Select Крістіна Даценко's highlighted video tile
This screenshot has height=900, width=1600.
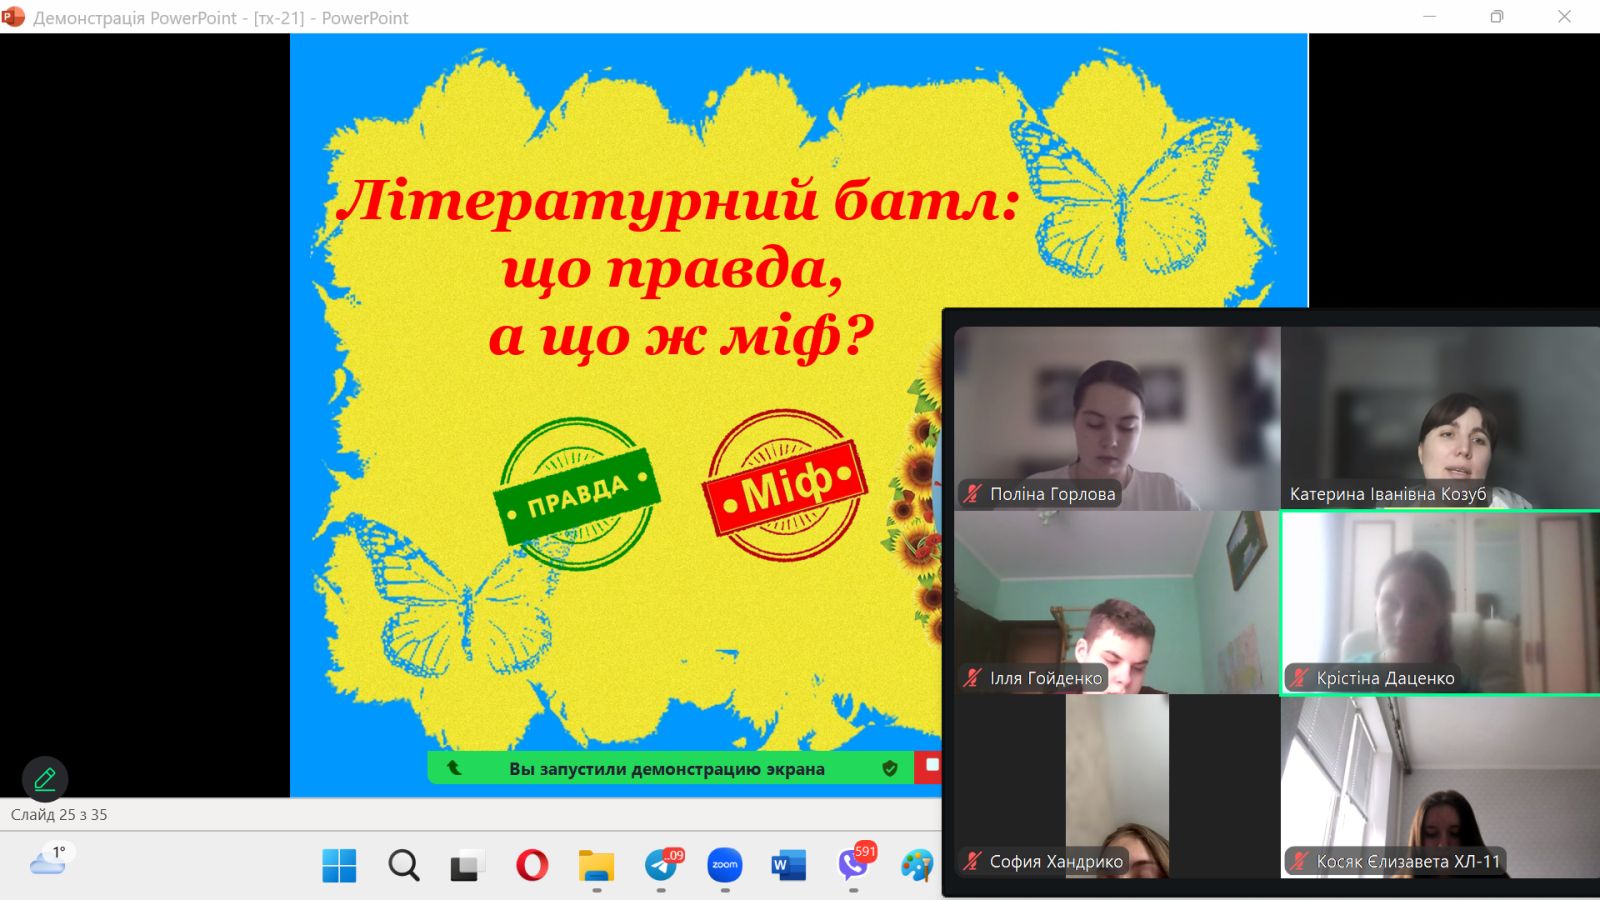tap(1440, 602)
